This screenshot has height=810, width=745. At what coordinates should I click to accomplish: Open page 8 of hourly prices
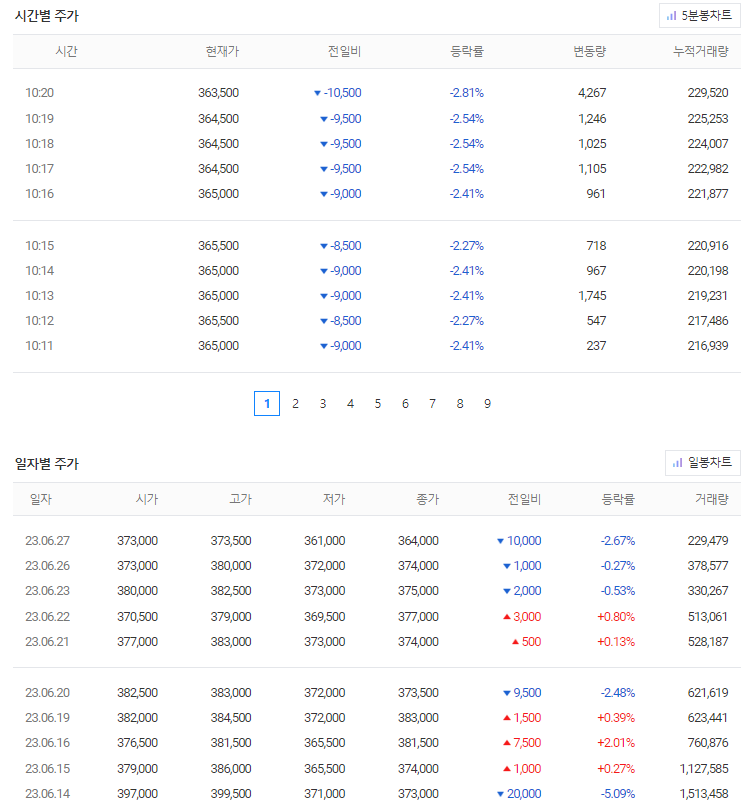coord(460,403)
